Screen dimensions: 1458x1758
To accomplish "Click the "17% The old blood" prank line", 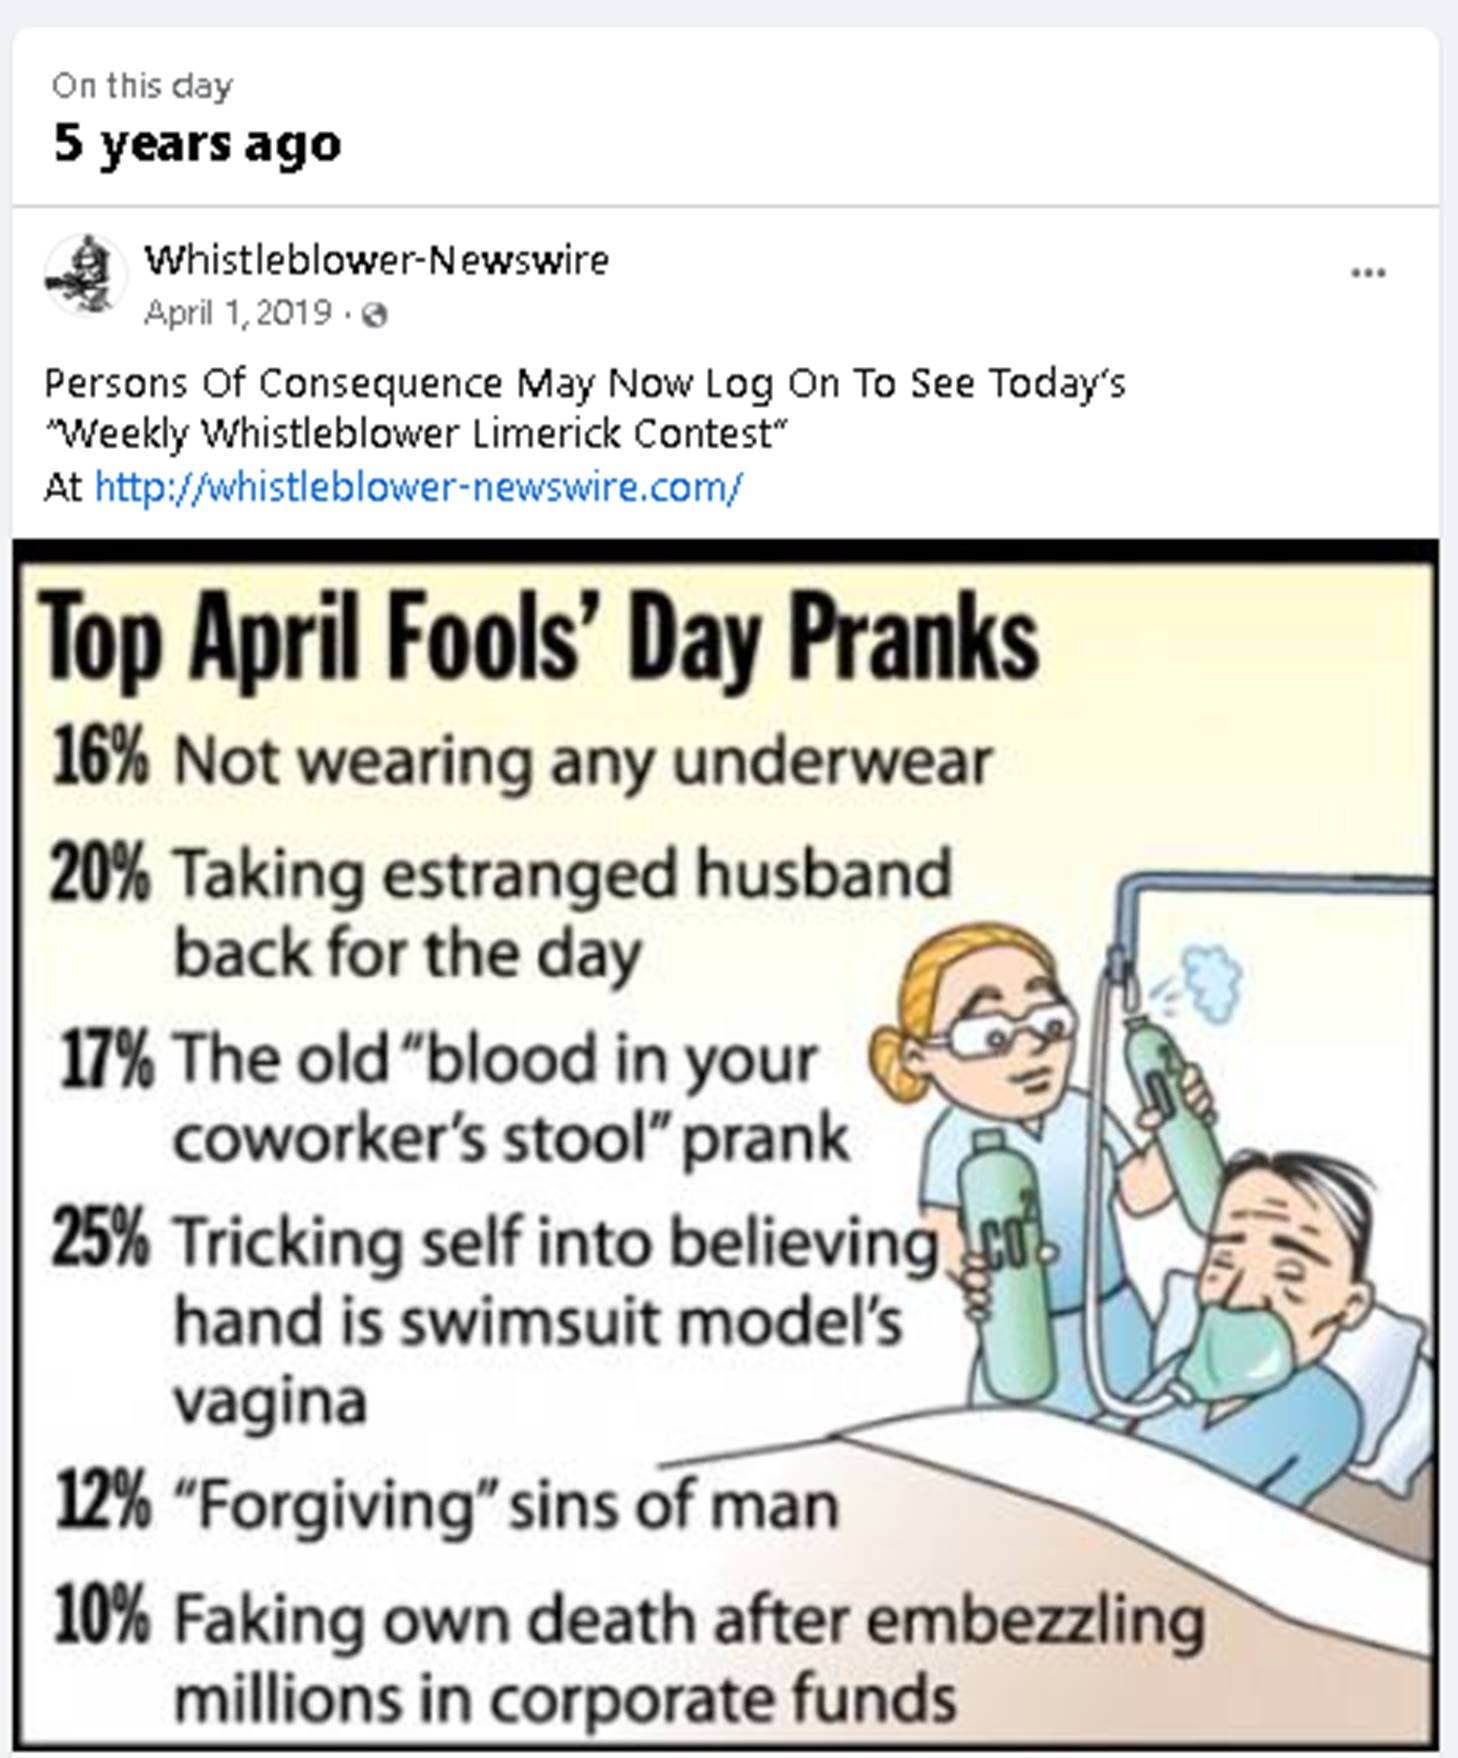I will 440,1060.
